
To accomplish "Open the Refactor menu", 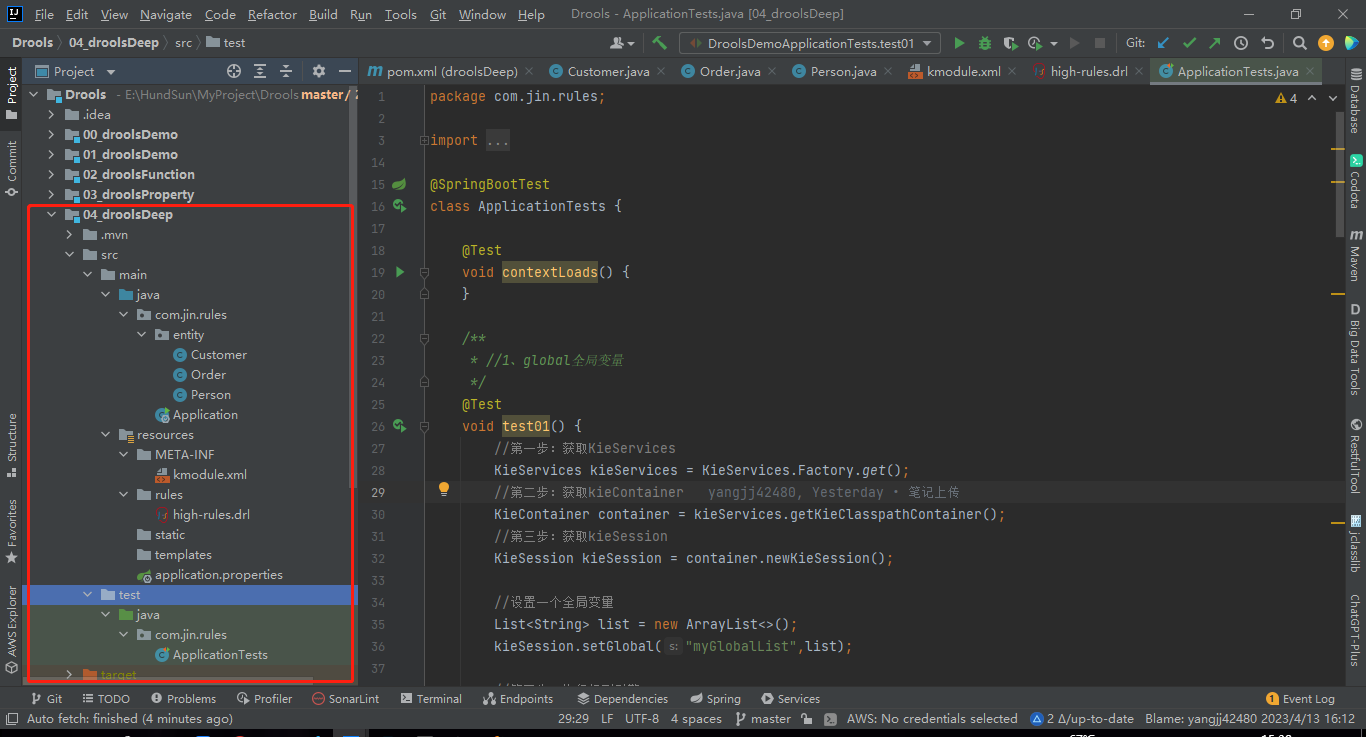I will click(272, 15).
